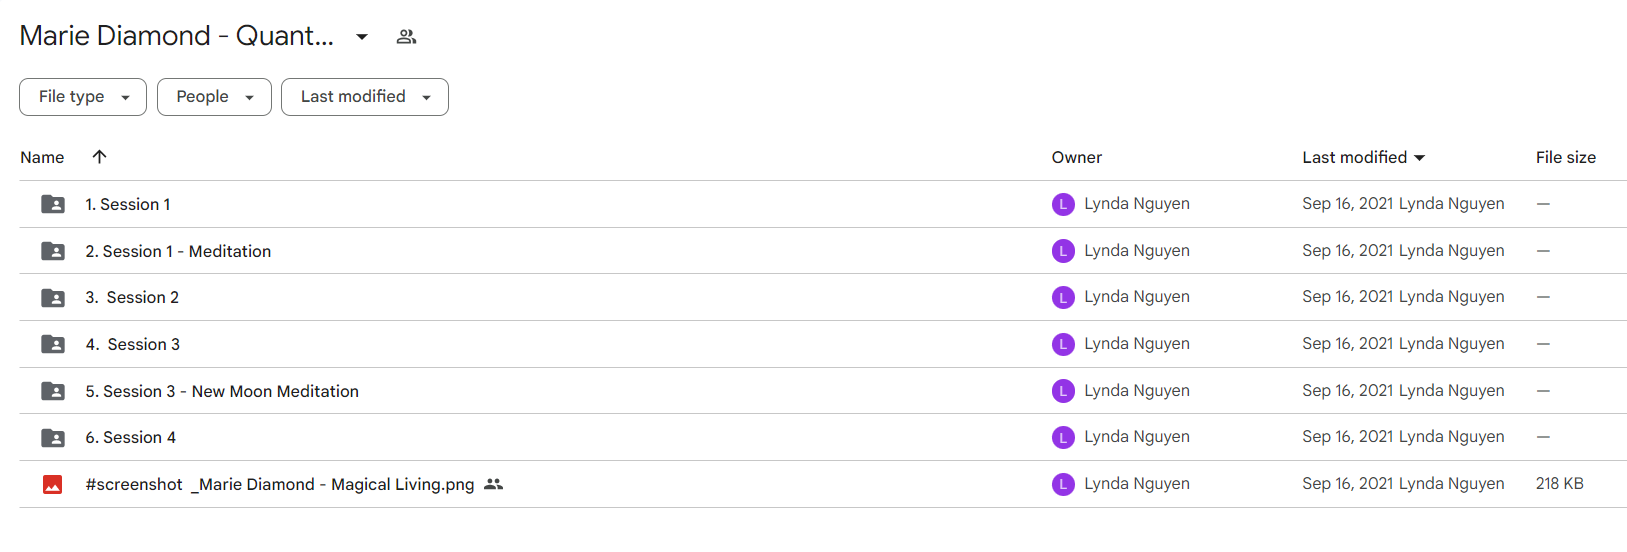
Task: Open the Last modified filter chip
Action: (x=365, y=97)
